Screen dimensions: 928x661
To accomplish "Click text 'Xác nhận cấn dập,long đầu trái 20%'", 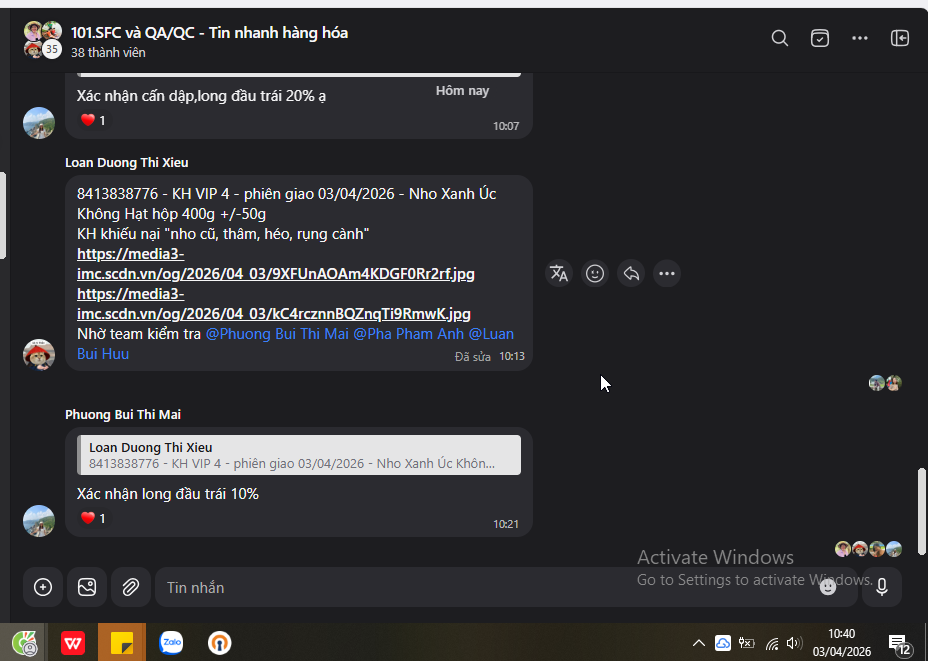I will pos(196,96).
